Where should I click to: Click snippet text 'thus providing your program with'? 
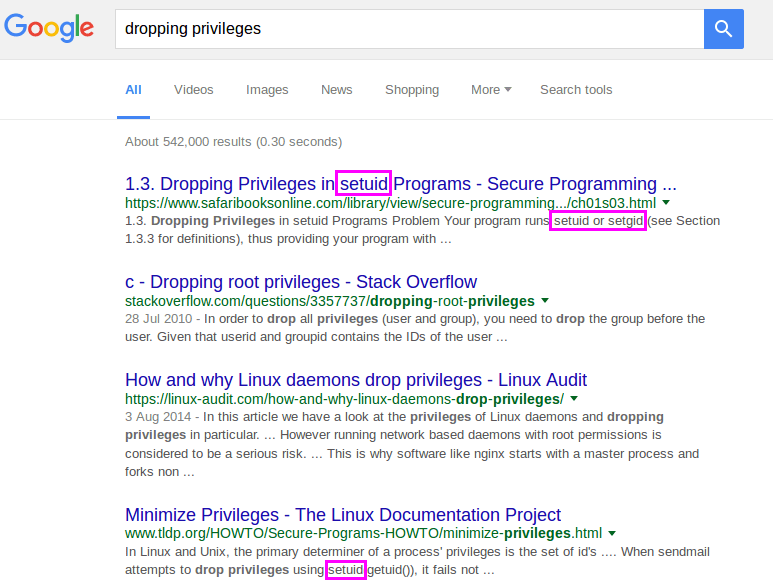click(x=342, y=239)
